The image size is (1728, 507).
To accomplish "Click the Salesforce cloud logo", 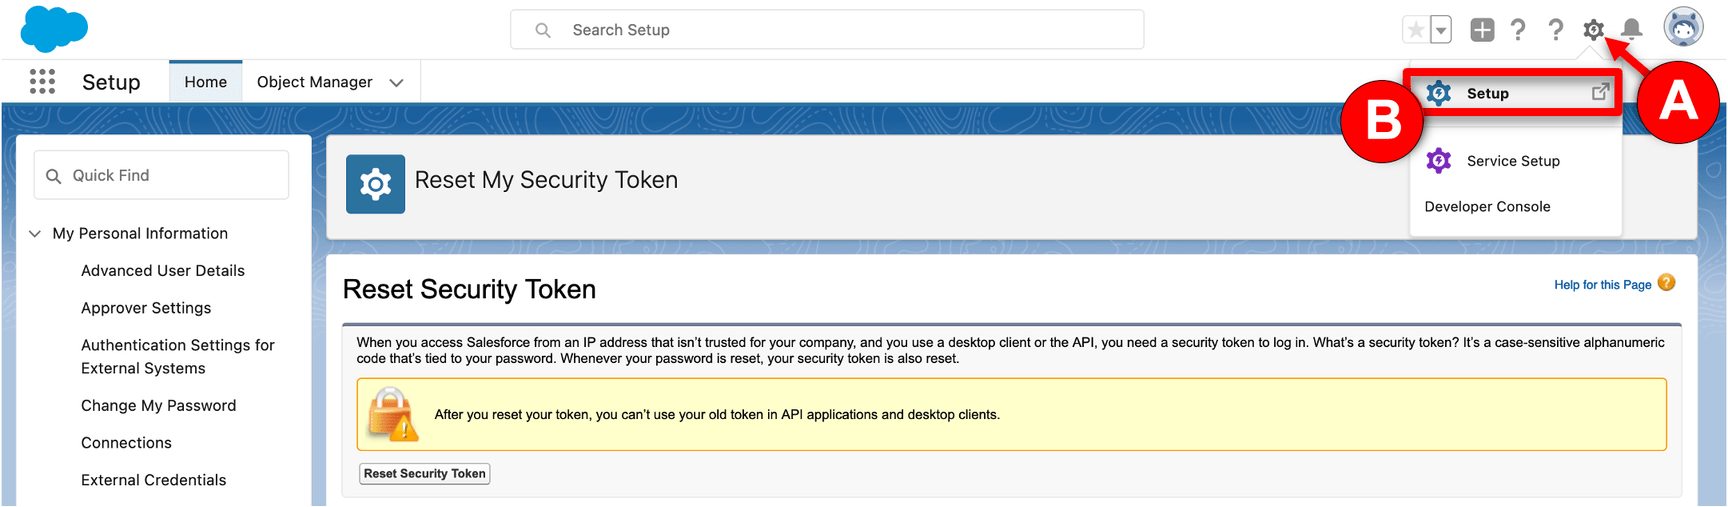I will point(54,29).
